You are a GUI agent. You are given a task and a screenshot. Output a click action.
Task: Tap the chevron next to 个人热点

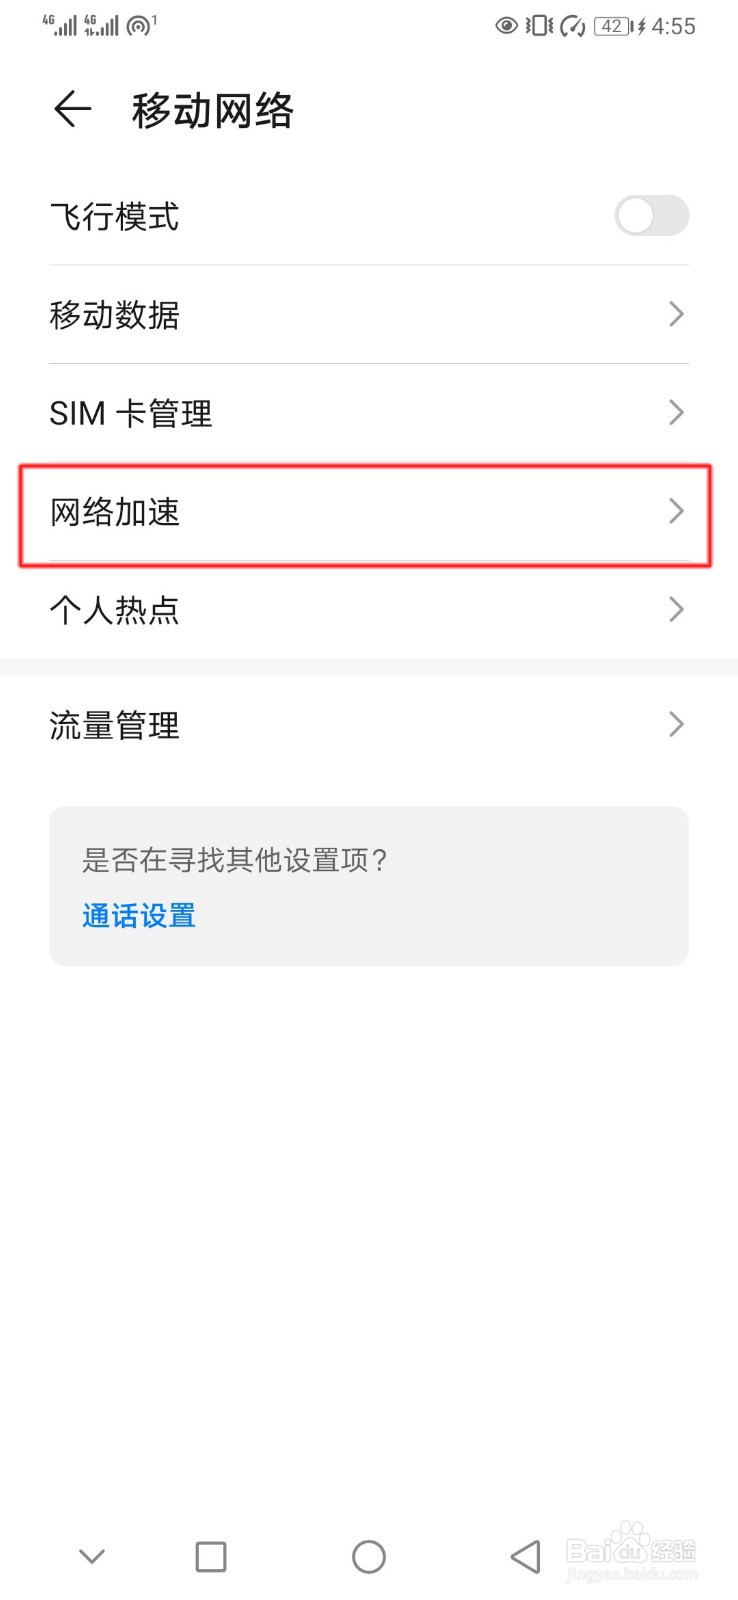click(x=676, y=610)
